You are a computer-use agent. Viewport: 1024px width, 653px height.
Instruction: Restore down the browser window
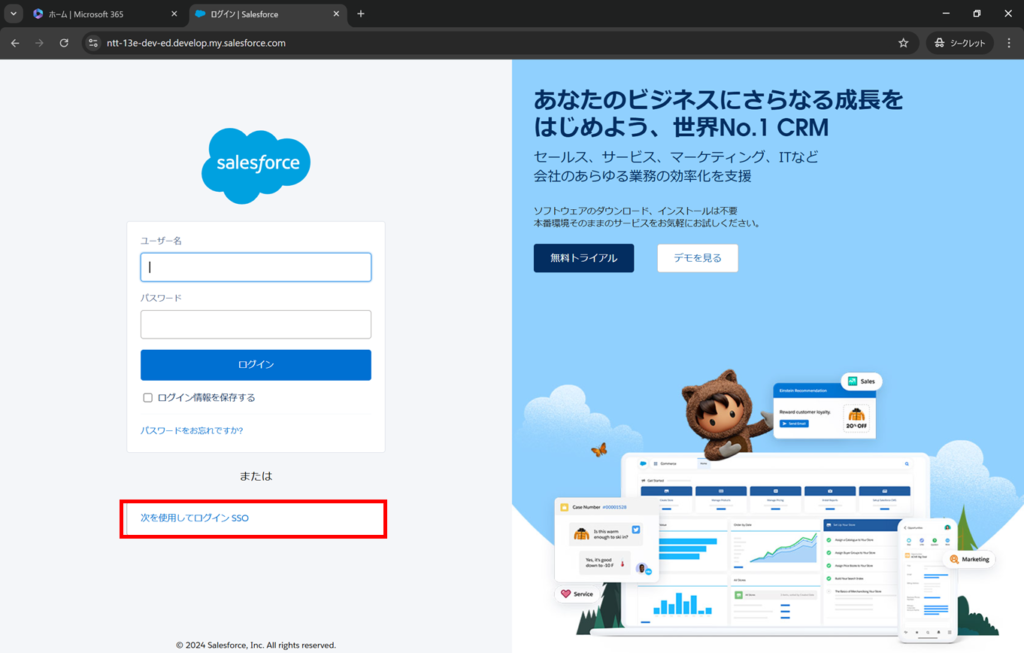(977, 14)
